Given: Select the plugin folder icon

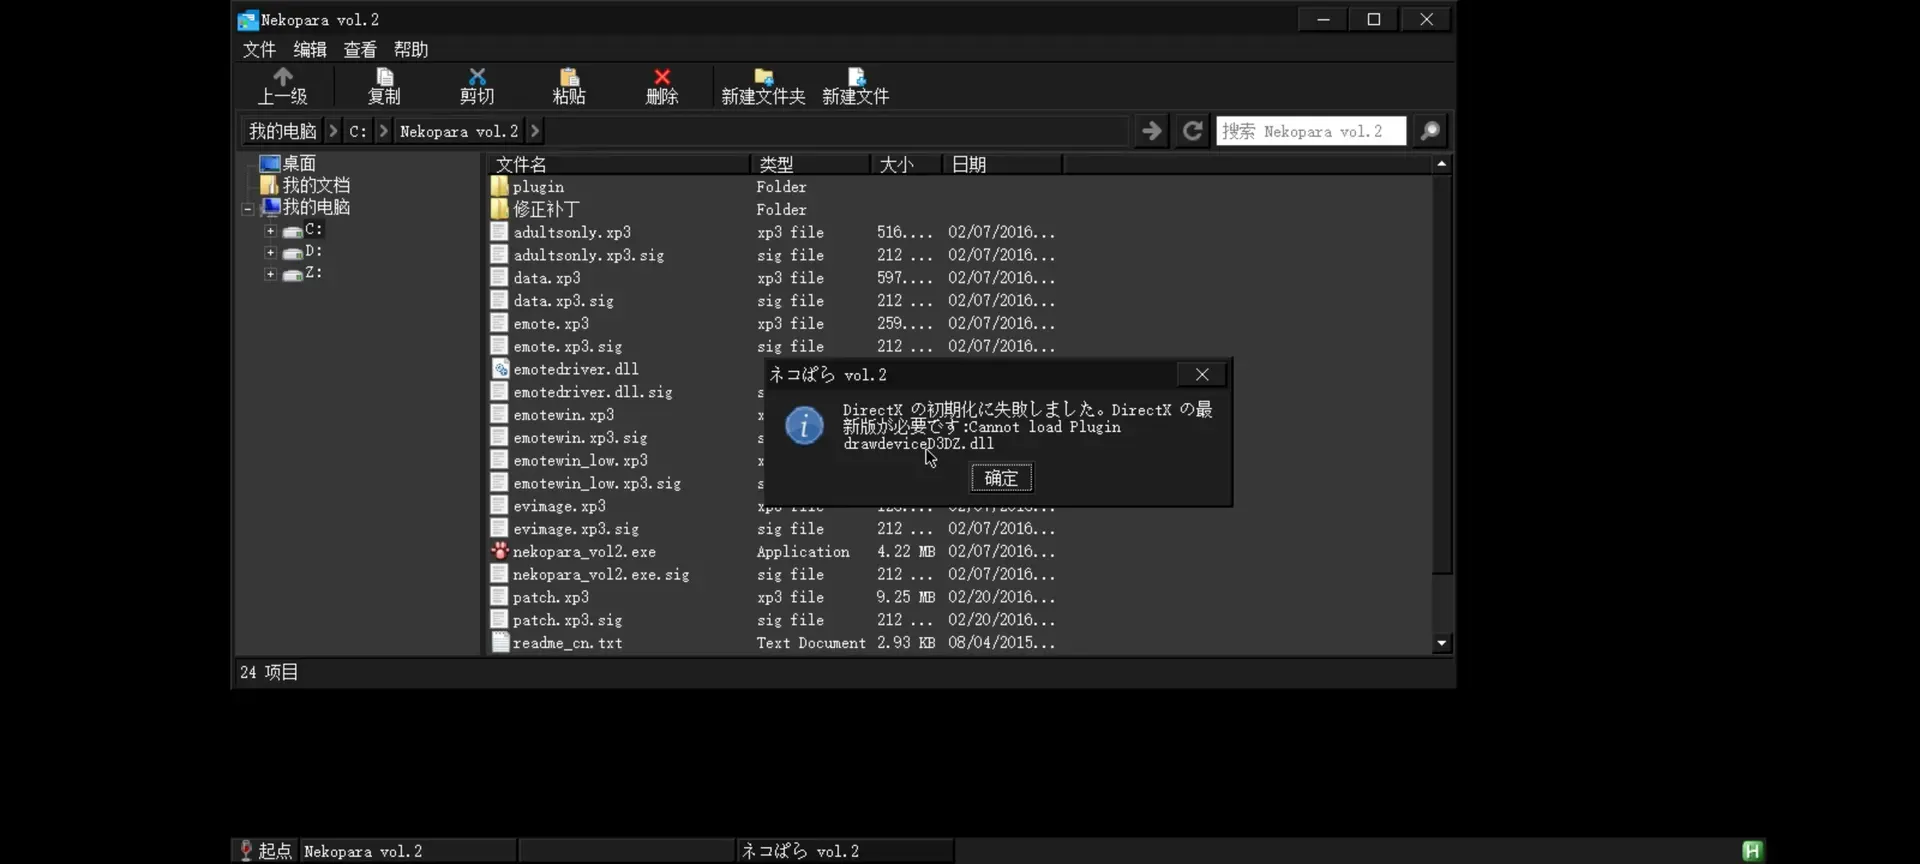Looking at the screenshot, I should tap(500, 186).
